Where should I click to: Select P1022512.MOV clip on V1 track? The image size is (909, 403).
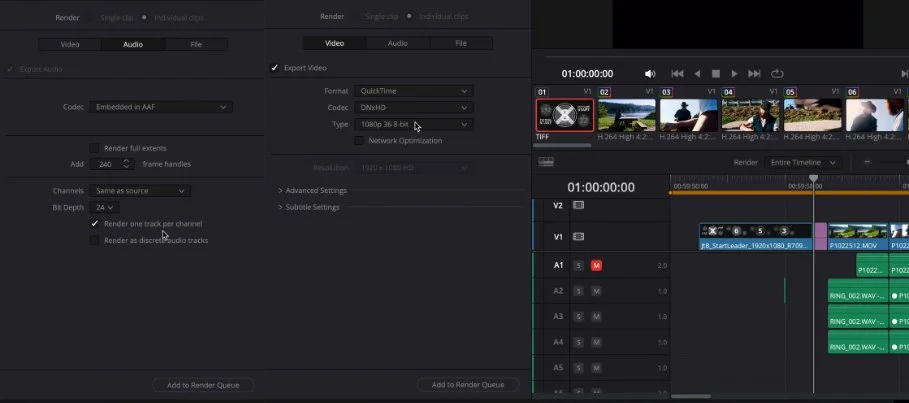tap(858, 237)
